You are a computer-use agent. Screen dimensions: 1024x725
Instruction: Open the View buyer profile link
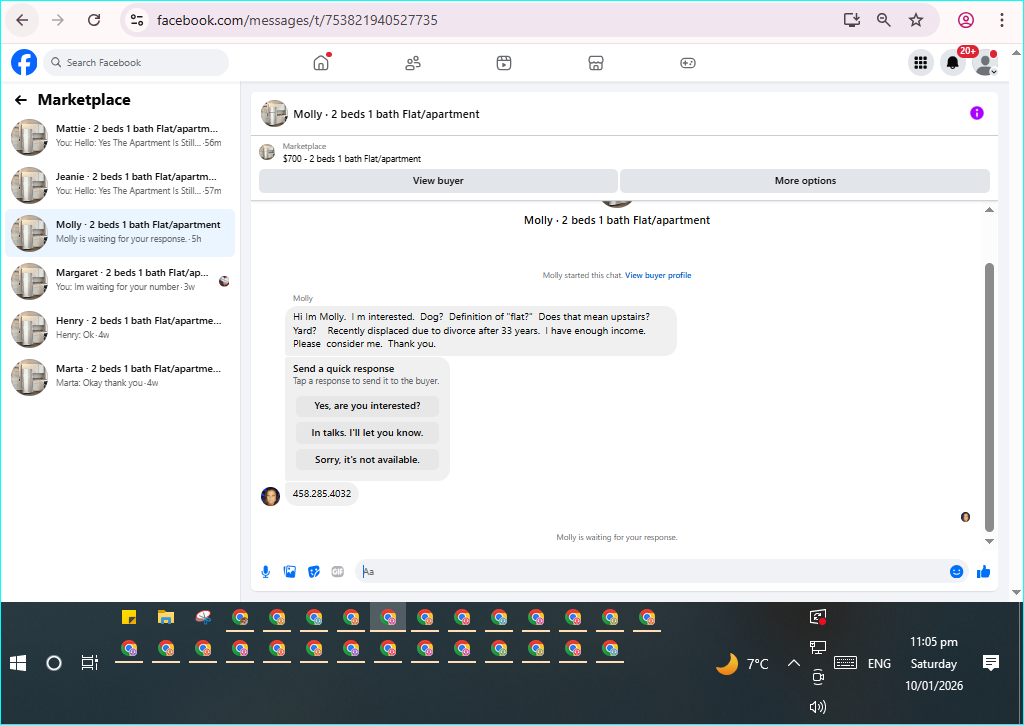[658, 275]
